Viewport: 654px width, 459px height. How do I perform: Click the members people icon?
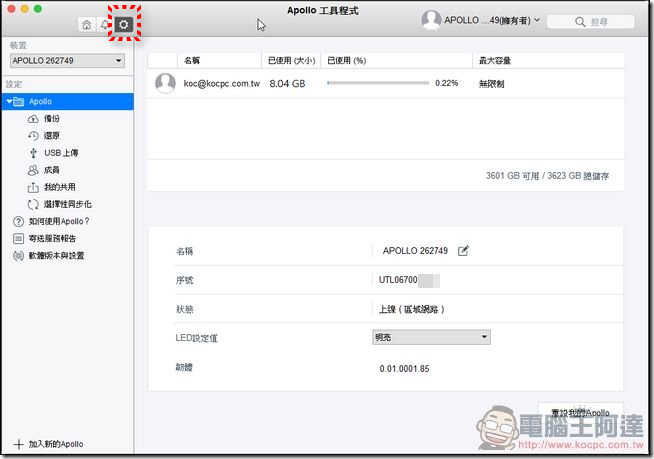point(33,170)
